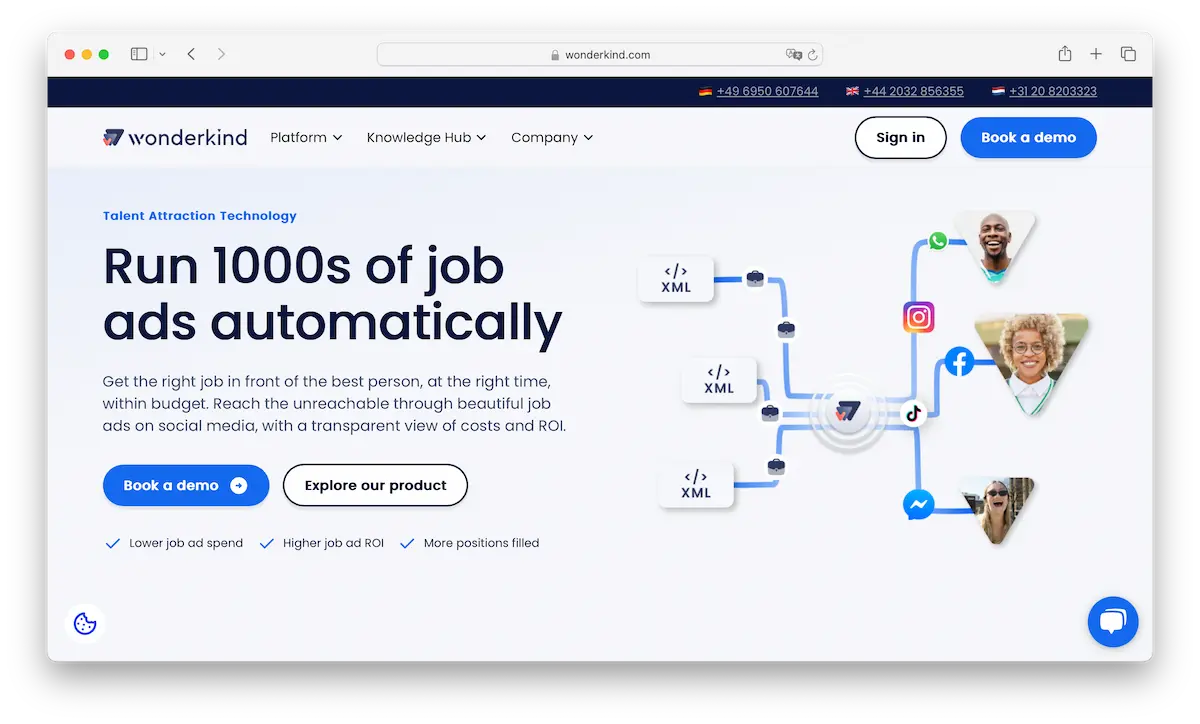Click the top XML feed node
This screenshot has height=724, width=1200.
coord(676,280)
